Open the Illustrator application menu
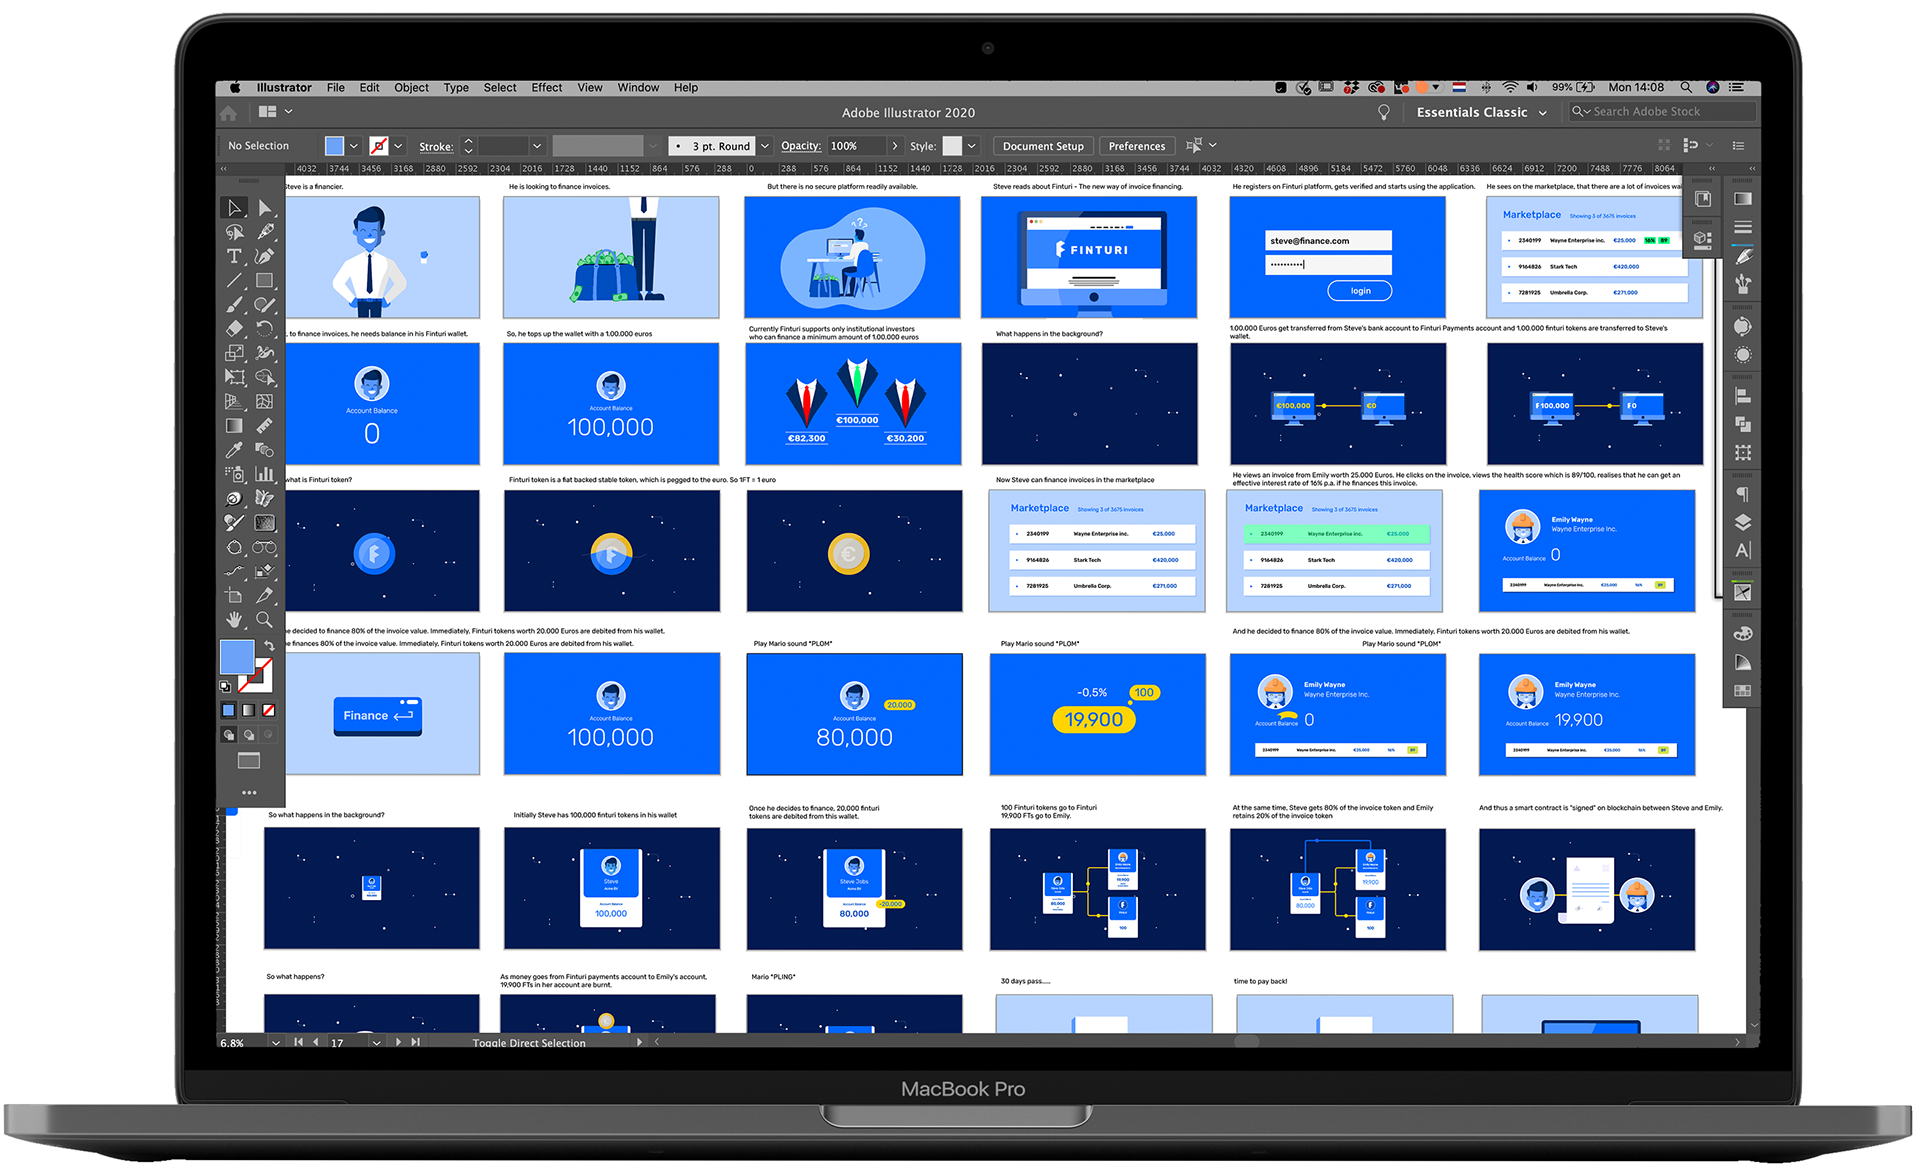 pos(284,88)
